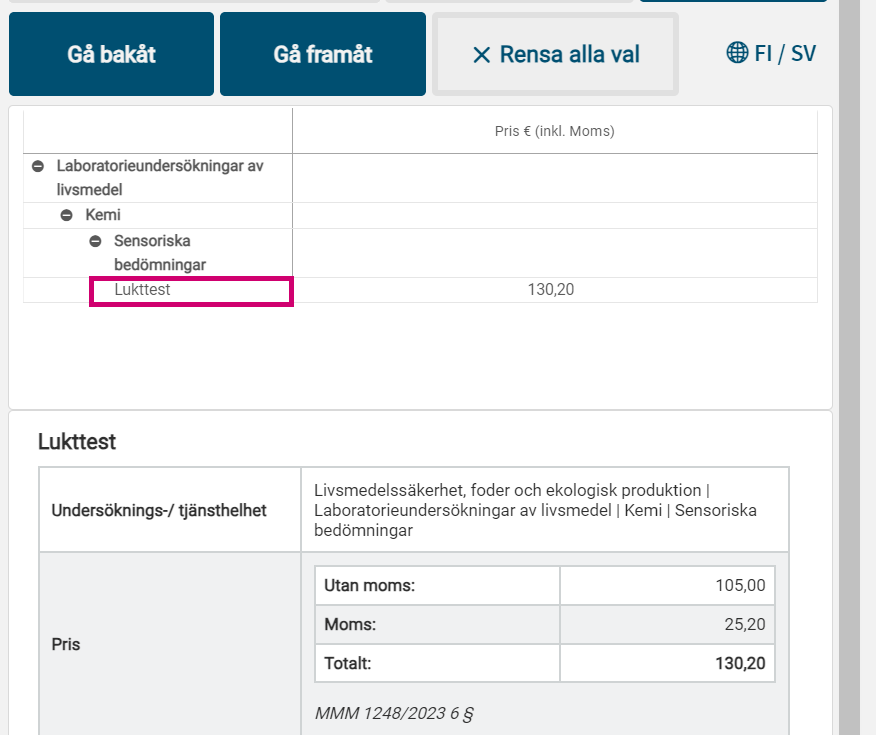Image resolution: width=876 pixels, height=735 pixels.
Task: Click the Pris € (inkl. Moms) column header
Action: pos(554,130)
